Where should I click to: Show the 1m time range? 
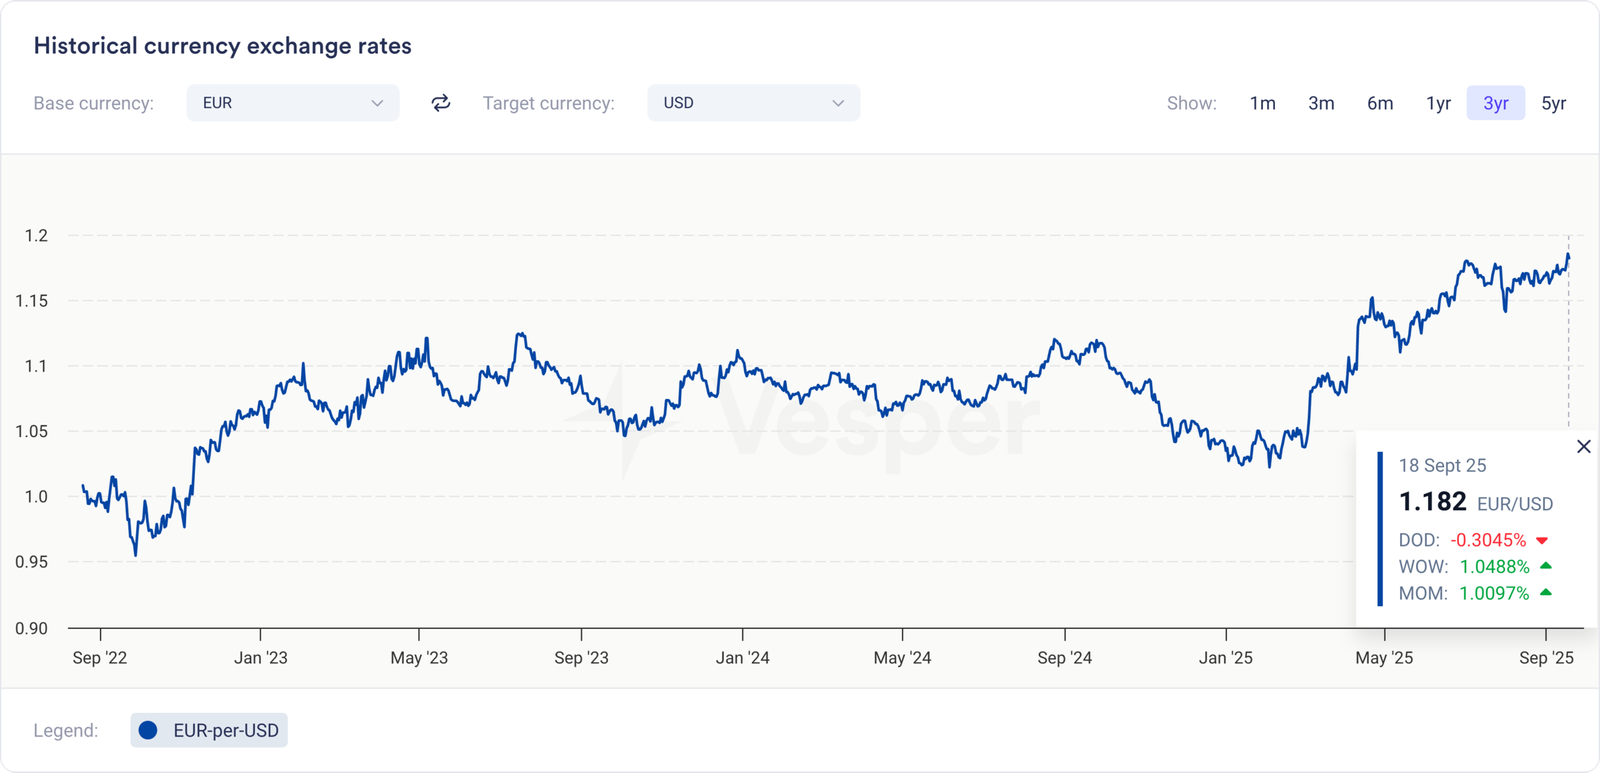pyautogui.click(x=1262, y=103)
